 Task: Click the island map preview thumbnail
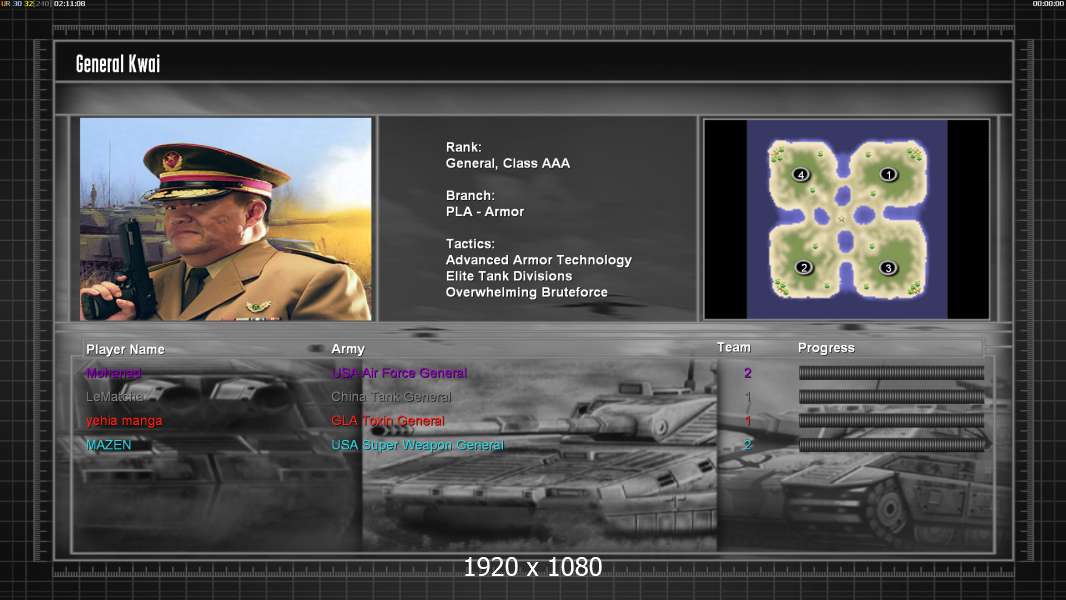click(x=846, y=219)
